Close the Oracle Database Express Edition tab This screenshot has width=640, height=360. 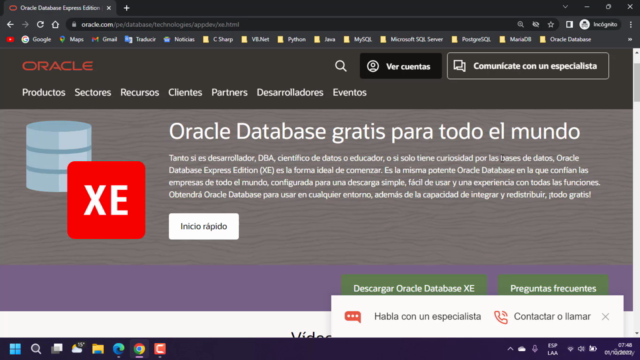pos(109,8)
